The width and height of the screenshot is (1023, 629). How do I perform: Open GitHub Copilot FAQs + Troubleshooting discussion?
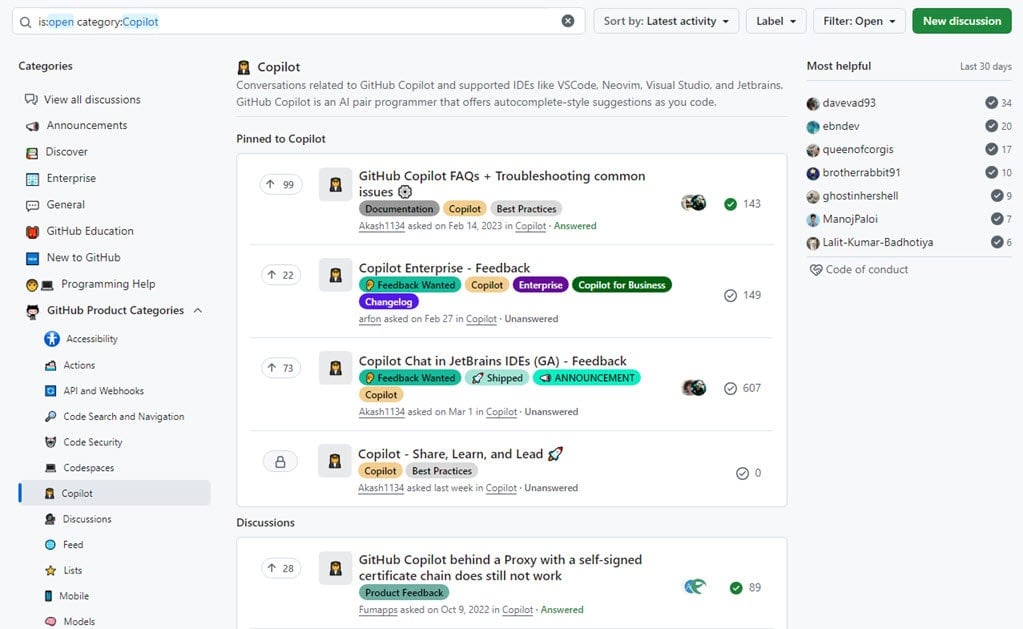point(502,183)
